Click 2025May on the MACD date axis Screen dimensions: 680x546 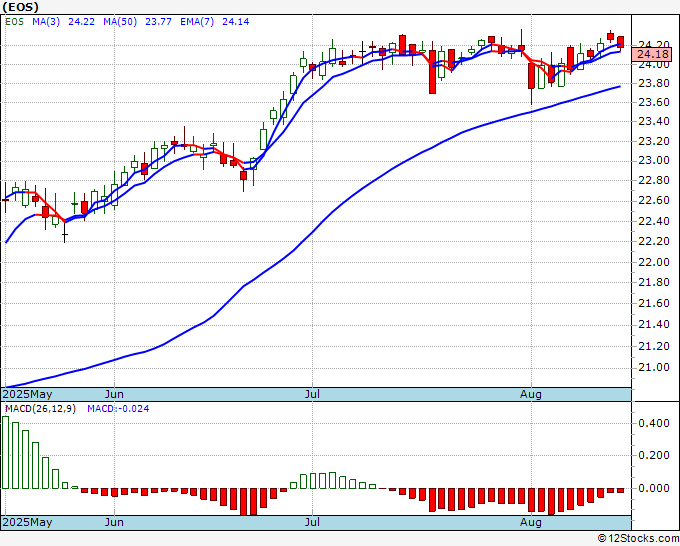(28, 522)
